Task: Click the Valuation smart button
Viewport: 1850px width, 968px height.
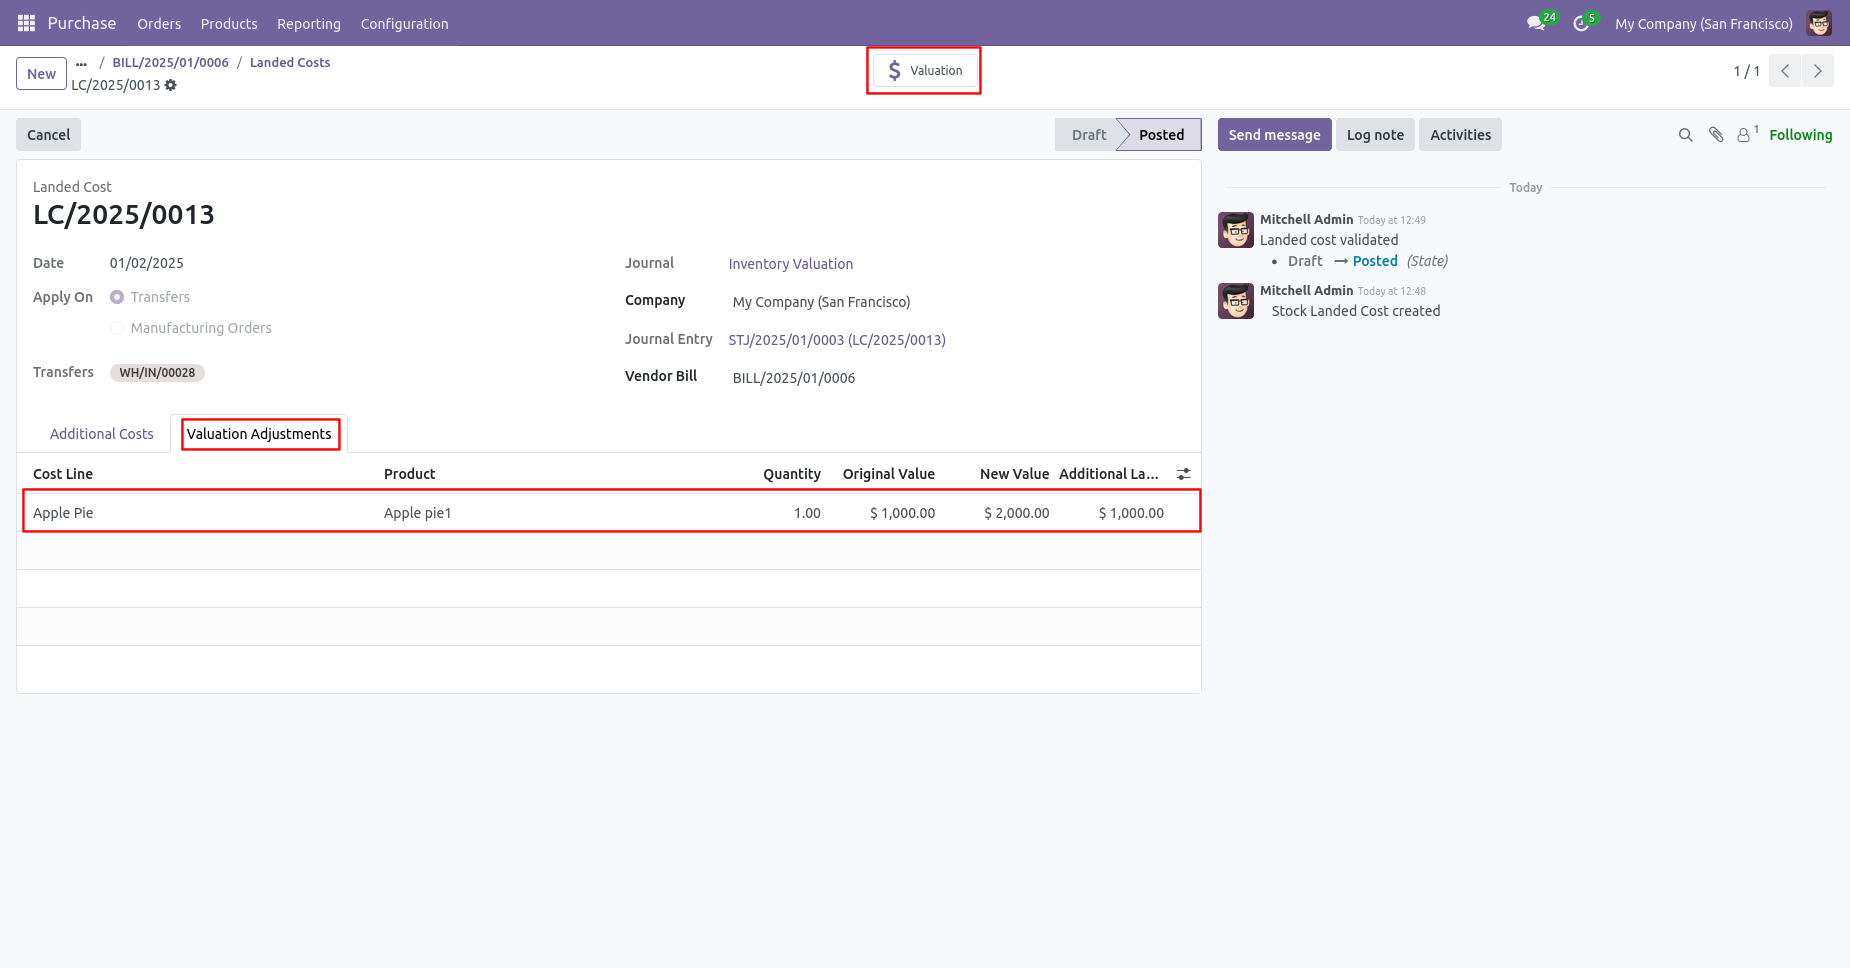Action: [924, 71]
